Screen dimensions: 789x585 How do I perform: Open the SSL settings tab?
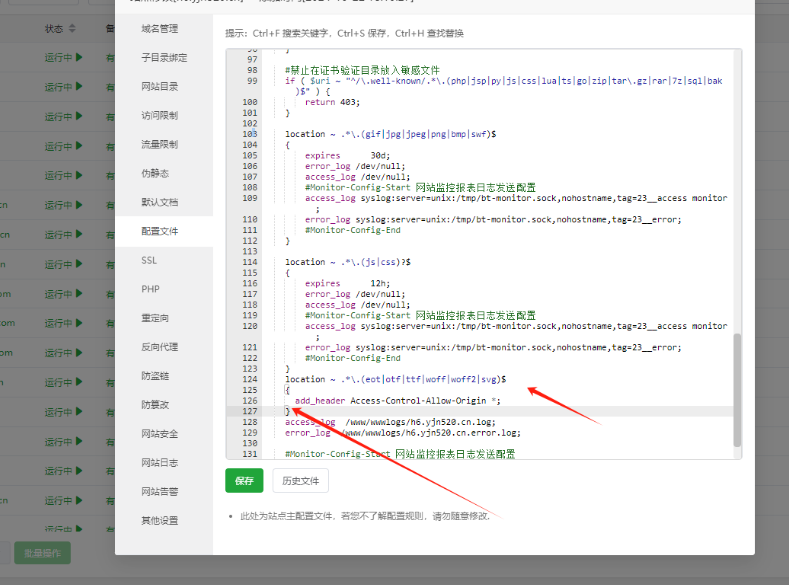pos(149,260)
